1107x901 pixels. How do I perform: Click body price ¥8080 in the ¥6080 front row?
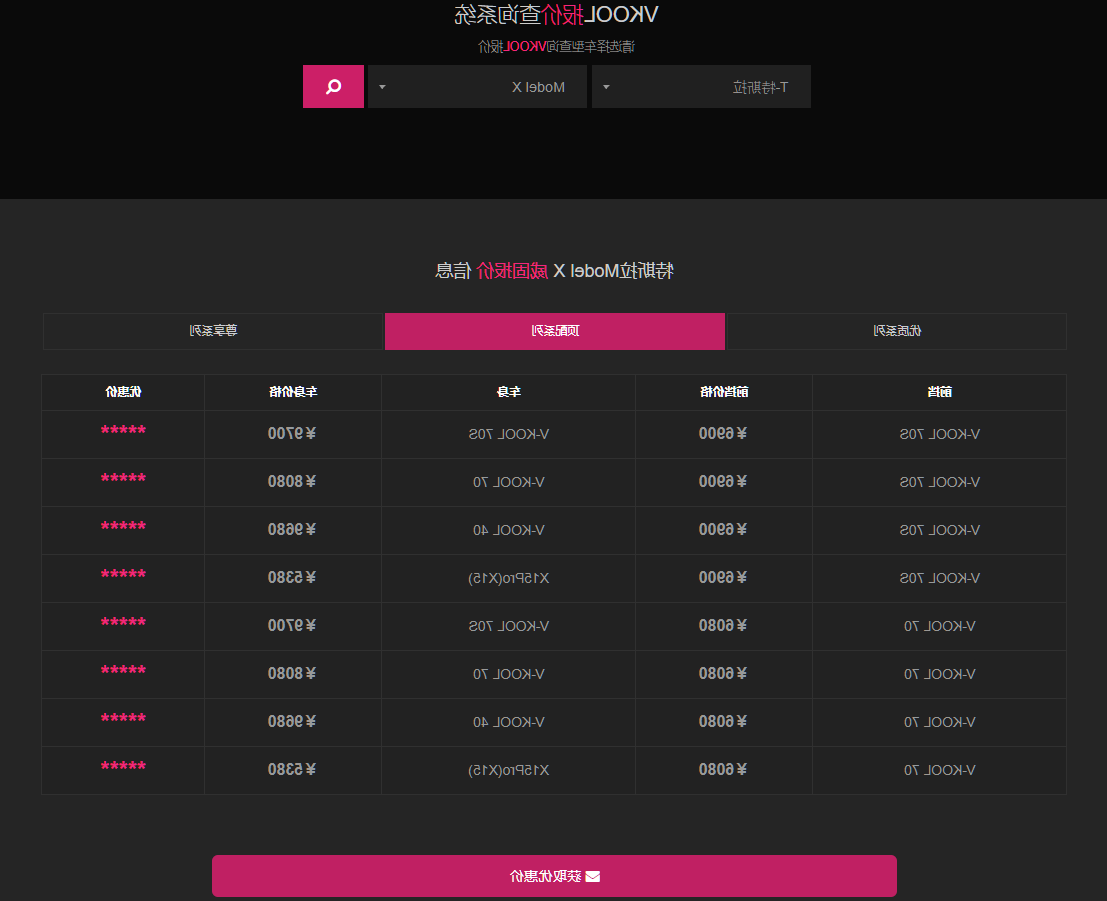[x=292, y=674]
